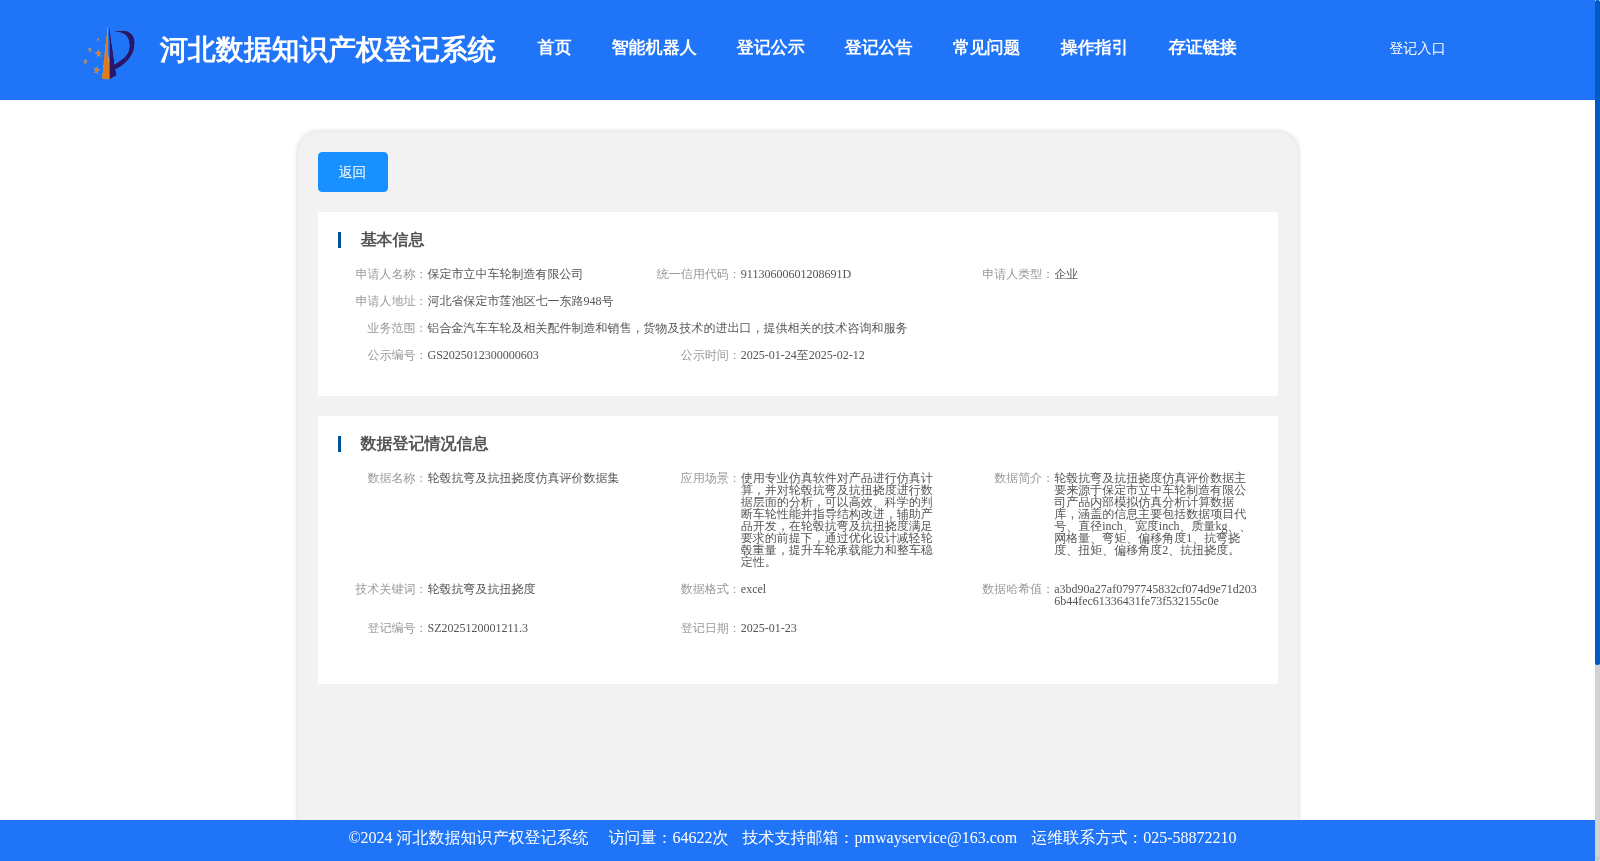Click support email pmwayservice@163.com

point(935,838)
